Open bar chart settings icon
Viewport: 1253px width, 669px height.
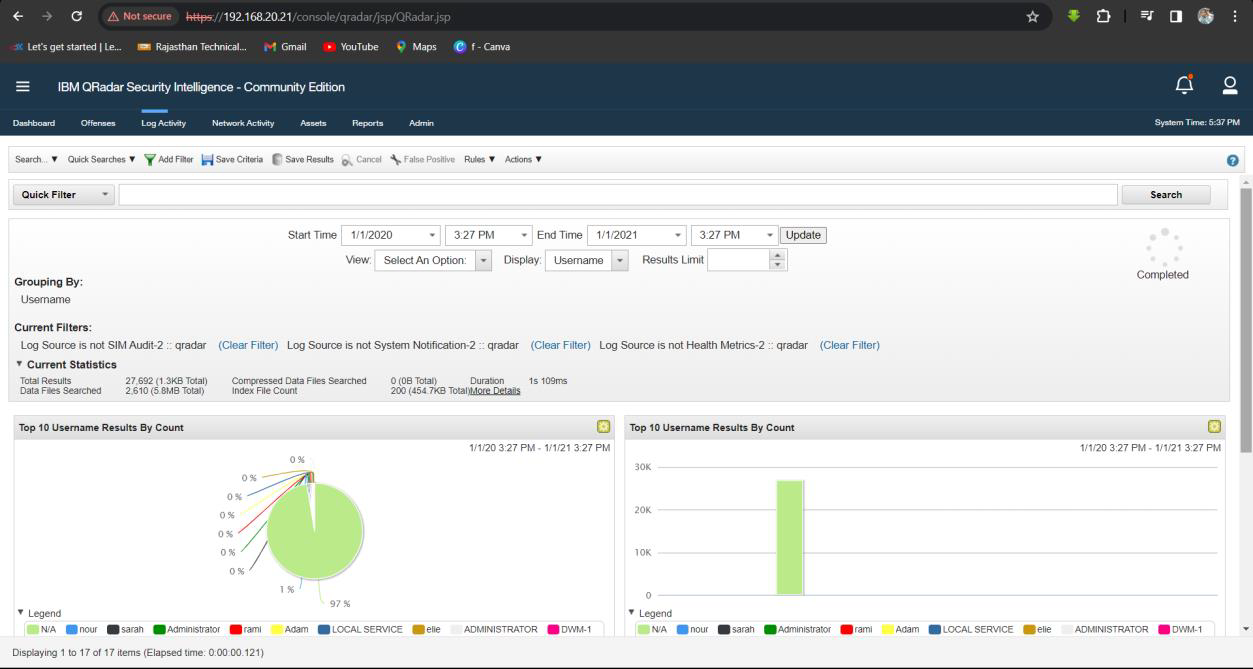(x=1214, y=427)
